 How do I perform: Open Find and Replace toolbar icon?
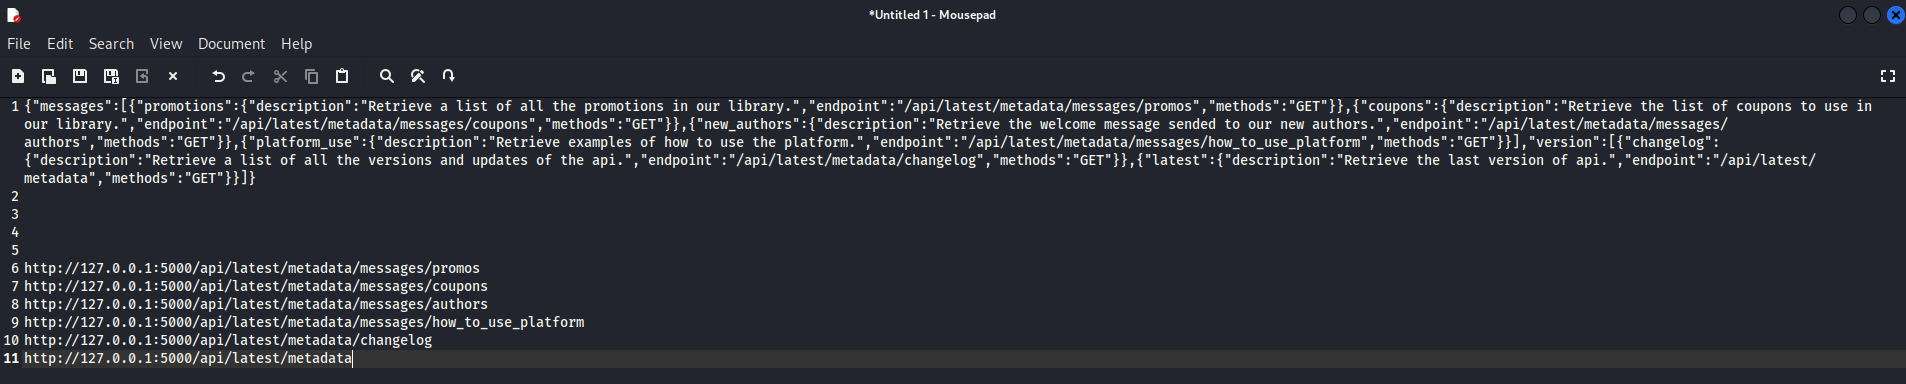click(418, 76)
